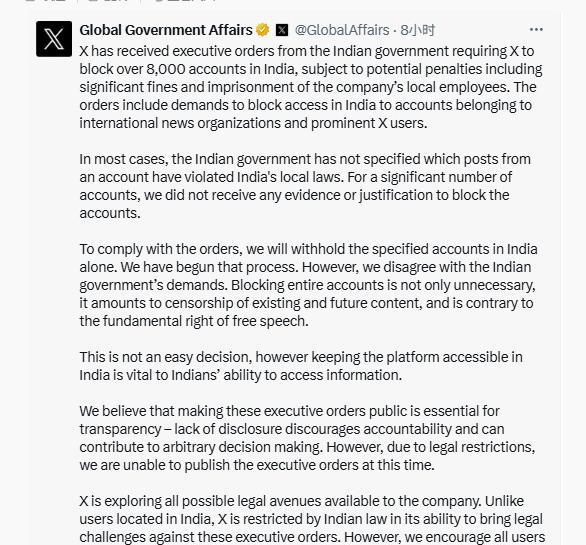586x545 pixels.
Task: Click the paragraph about blocking 8,000 accounts
Action: pos(311,87)
